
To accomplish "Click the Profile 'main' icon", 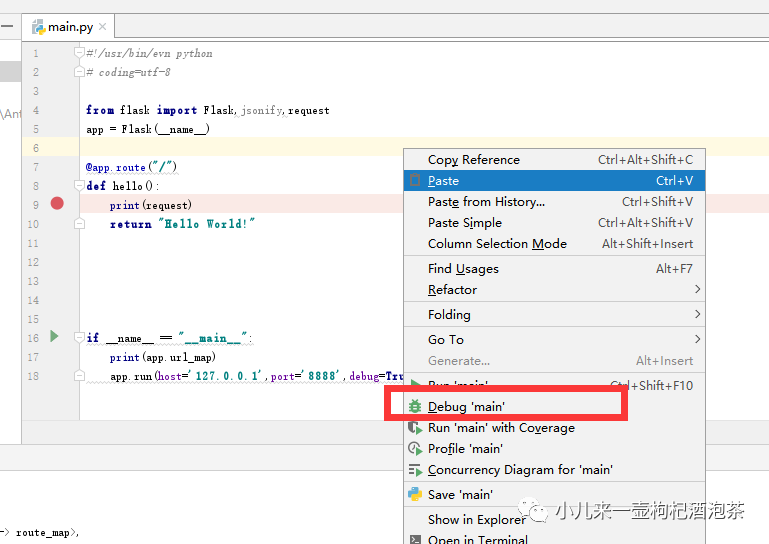I will point(415,449).
